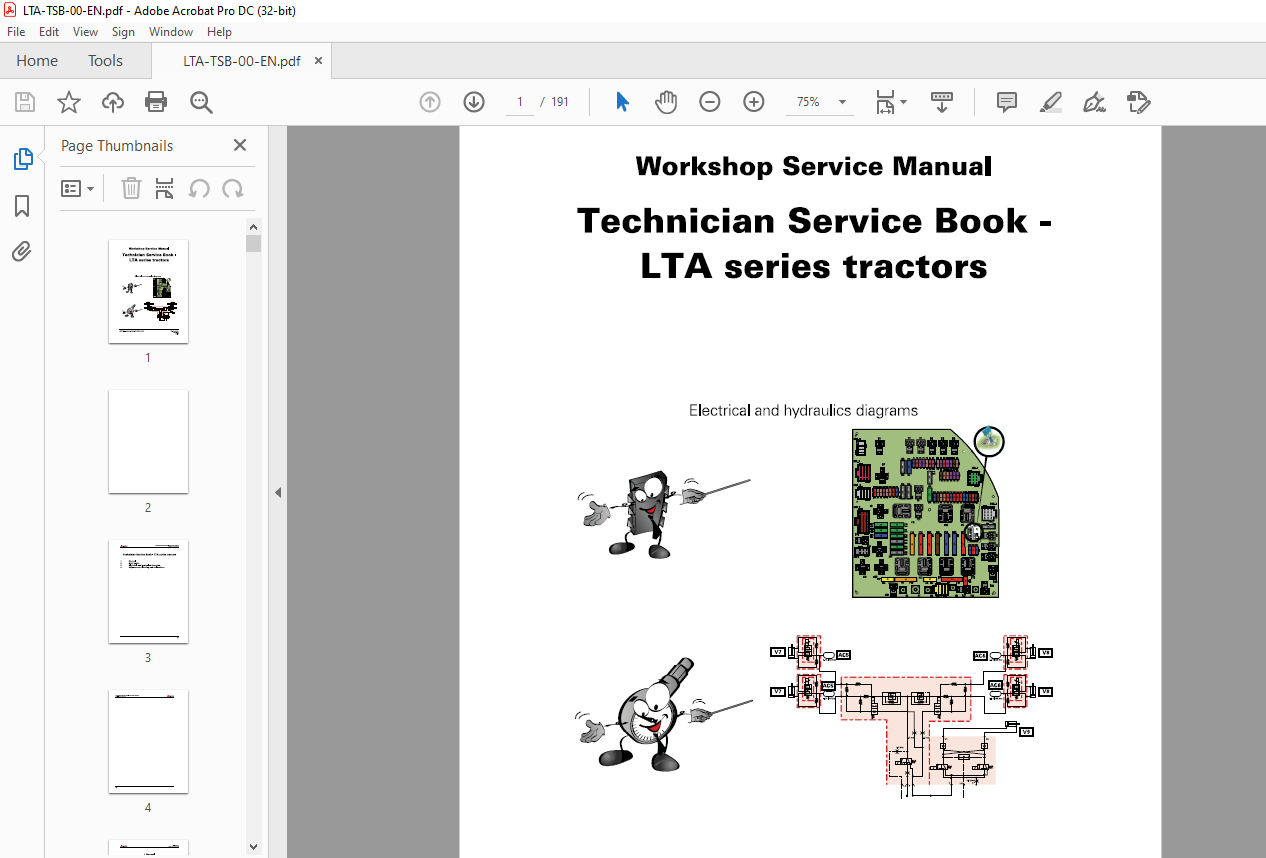Open the Sign document pen icon
This screenshot has height=858, width=1266.
1094,102
